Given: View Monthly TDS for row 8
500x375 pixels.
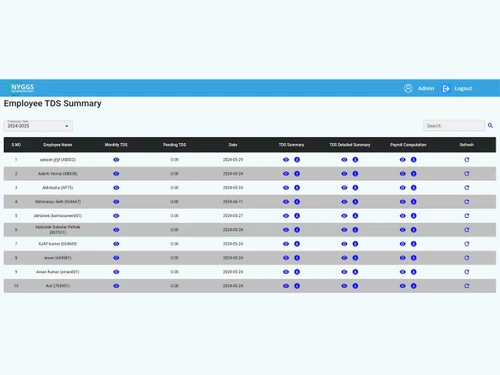Looking at the screenshot, I should coord(116,258).
